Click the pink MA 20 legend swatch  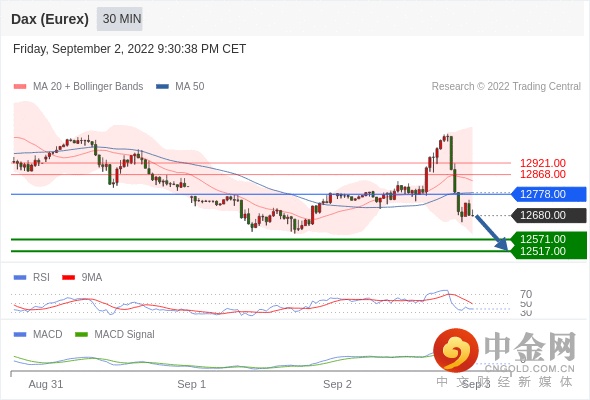click(20, 87)
